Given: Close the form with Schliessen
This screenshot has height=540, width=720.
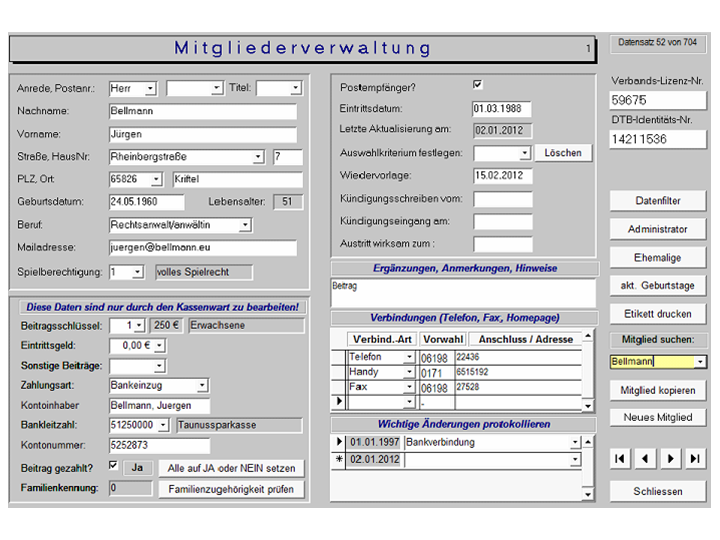Looking at the screenshot, I should coord(657,492).
